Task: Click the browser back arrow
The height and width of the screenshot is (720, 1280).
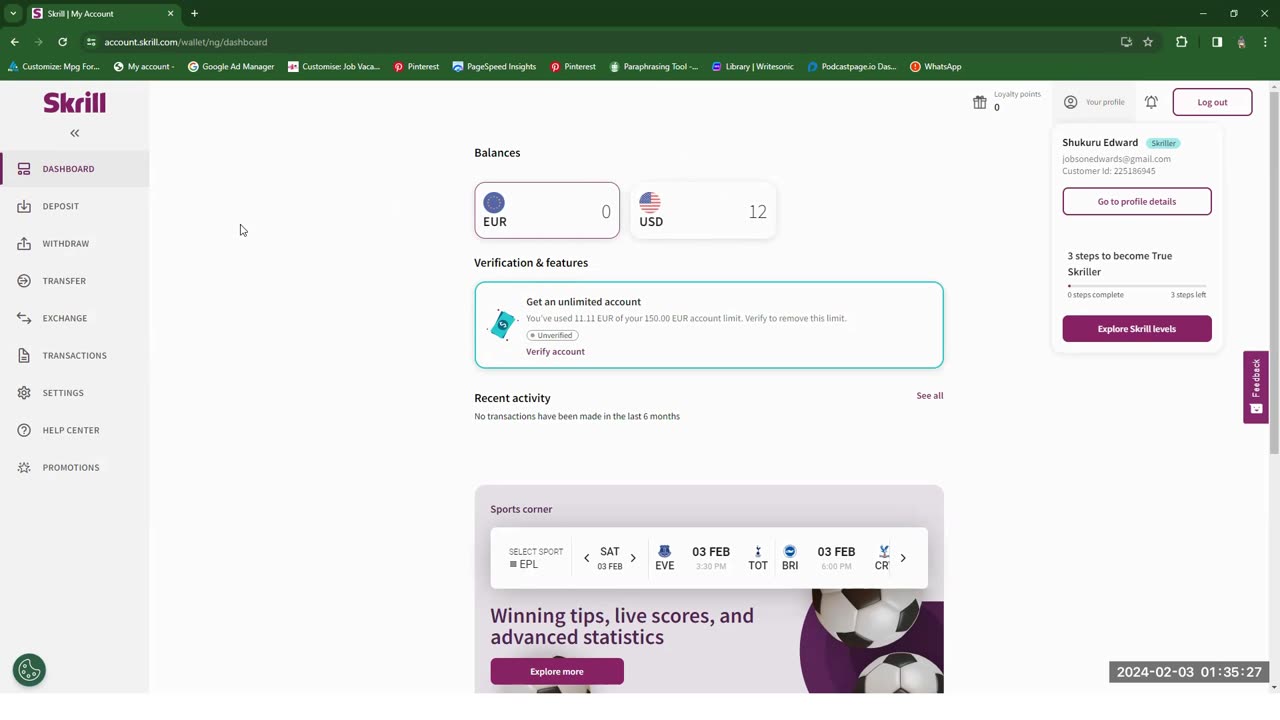Action: pos(14,42)
